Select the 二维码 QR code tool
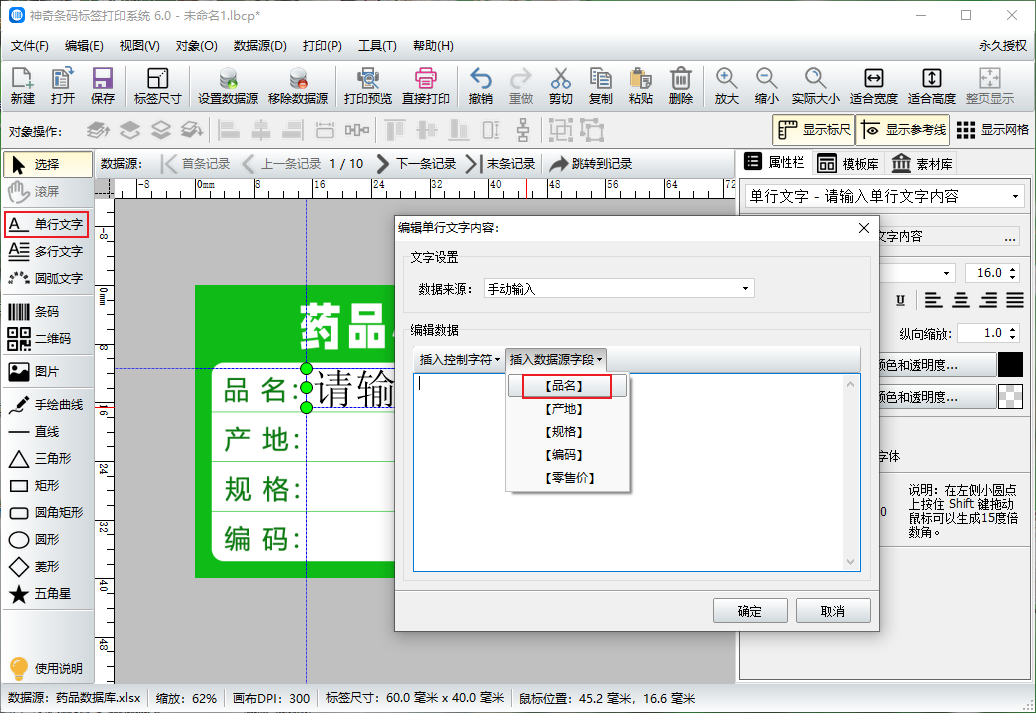Image resolution: width=1036 pixels, height=713 pixels. [x=46, y=338]
